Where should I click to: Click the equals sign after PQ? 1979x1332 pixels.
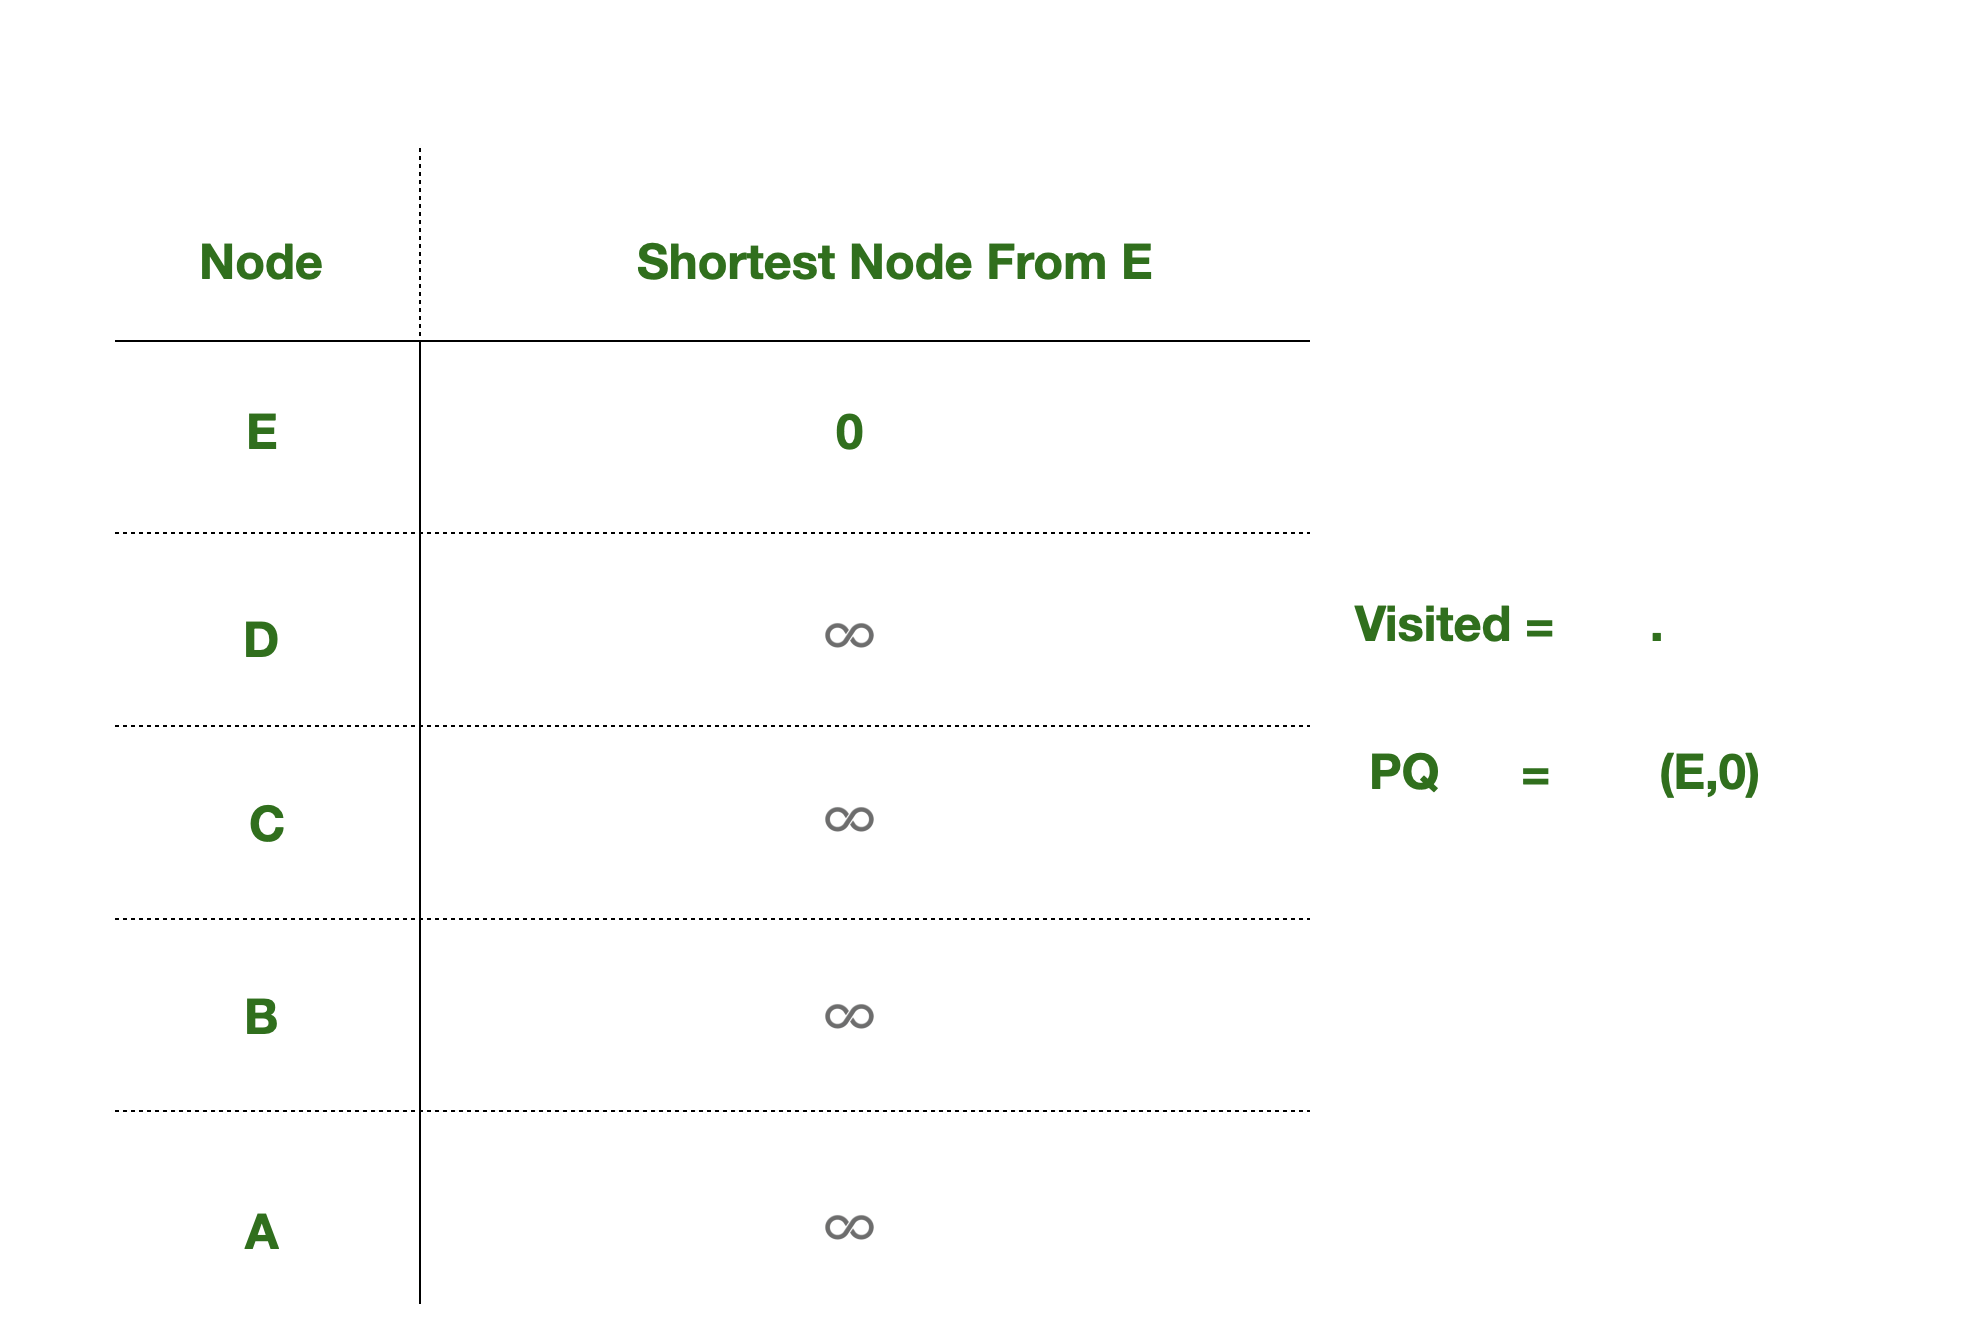point(1535,776)
